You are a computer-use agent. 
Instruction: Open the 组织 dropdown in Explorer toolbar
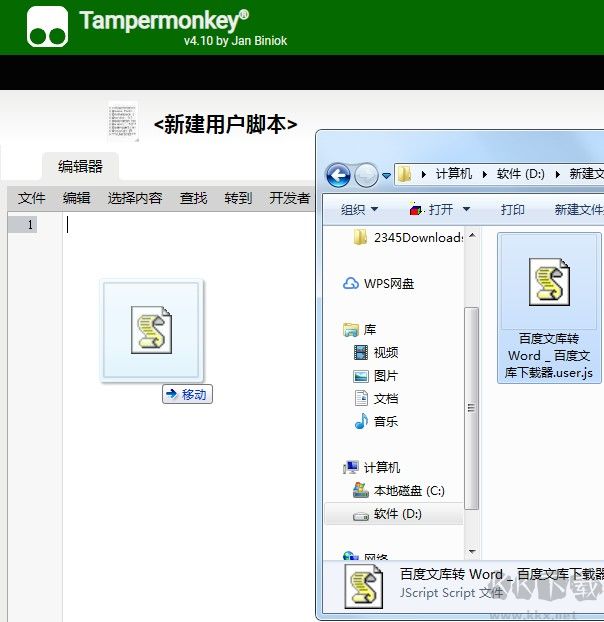pyautogui.click(x=359, y=209)
